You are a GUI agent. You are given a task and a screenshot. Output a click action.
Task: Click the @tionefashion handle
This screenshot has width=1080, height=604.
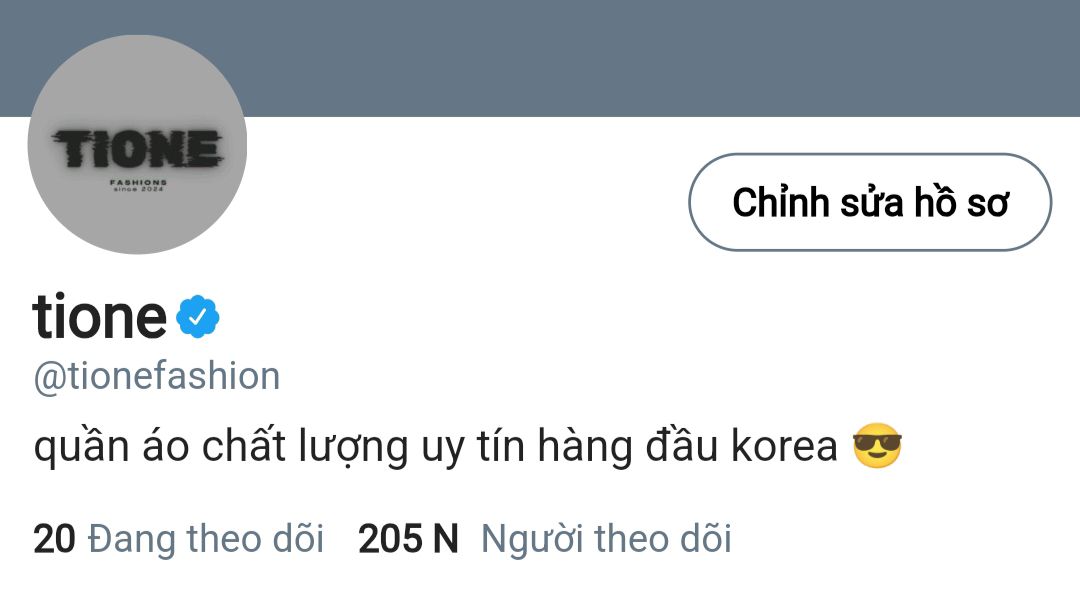tap(157, 376)
